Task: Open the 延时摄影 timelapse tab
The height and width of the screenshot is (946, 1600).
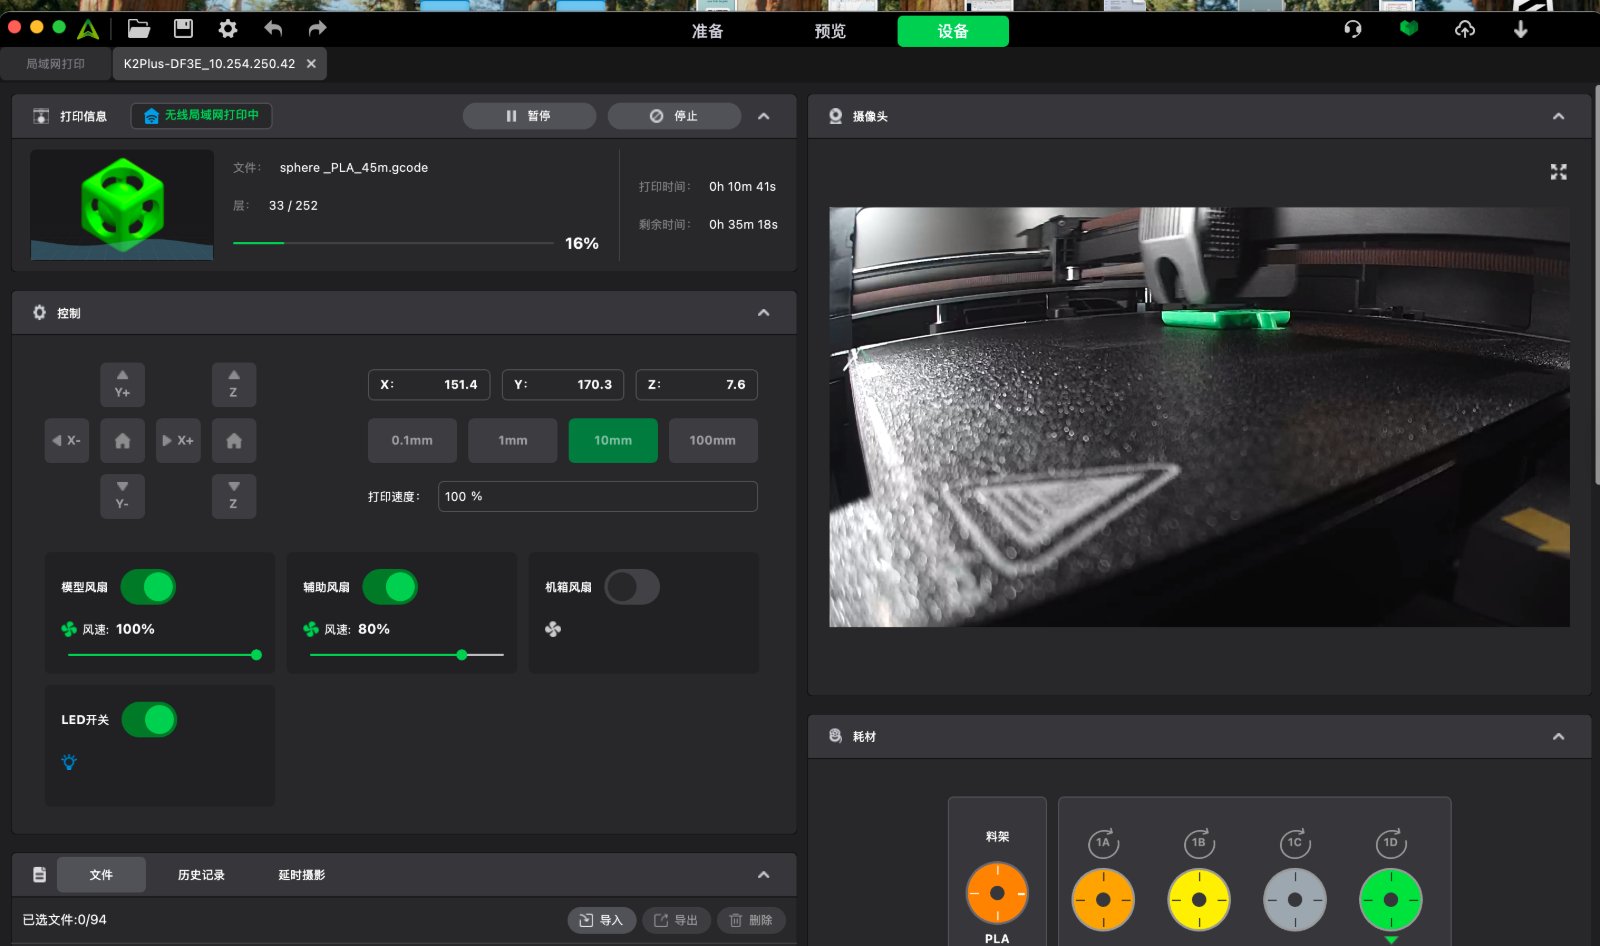Action: coord(301,875)
